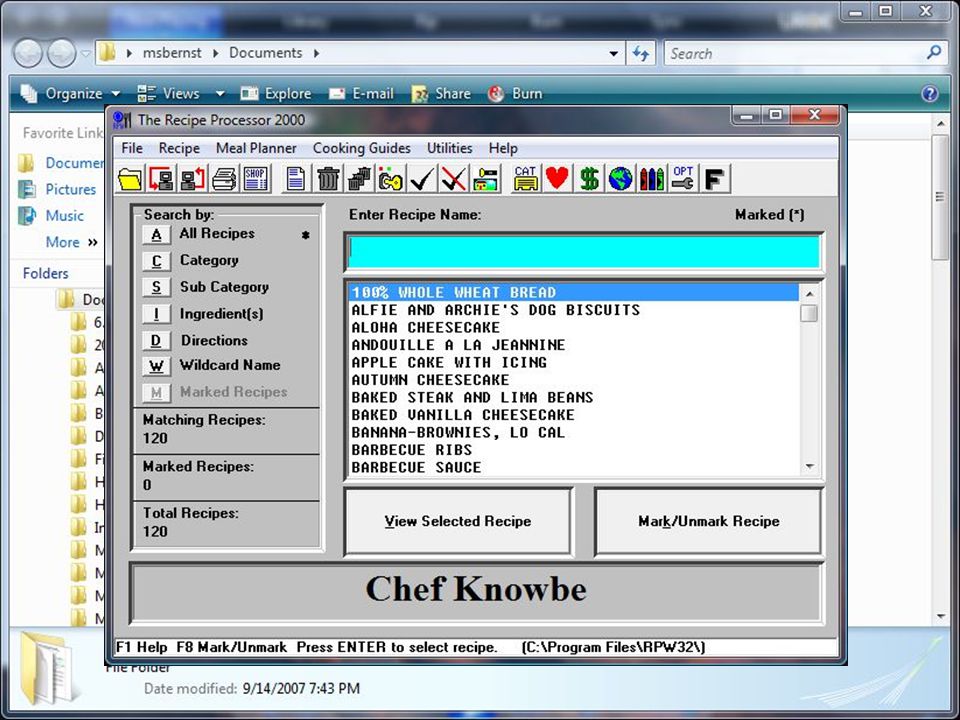Click the blue-lined document toolbar icon
The height and width of the screenshot is (720, 960).
click(296, 179)
